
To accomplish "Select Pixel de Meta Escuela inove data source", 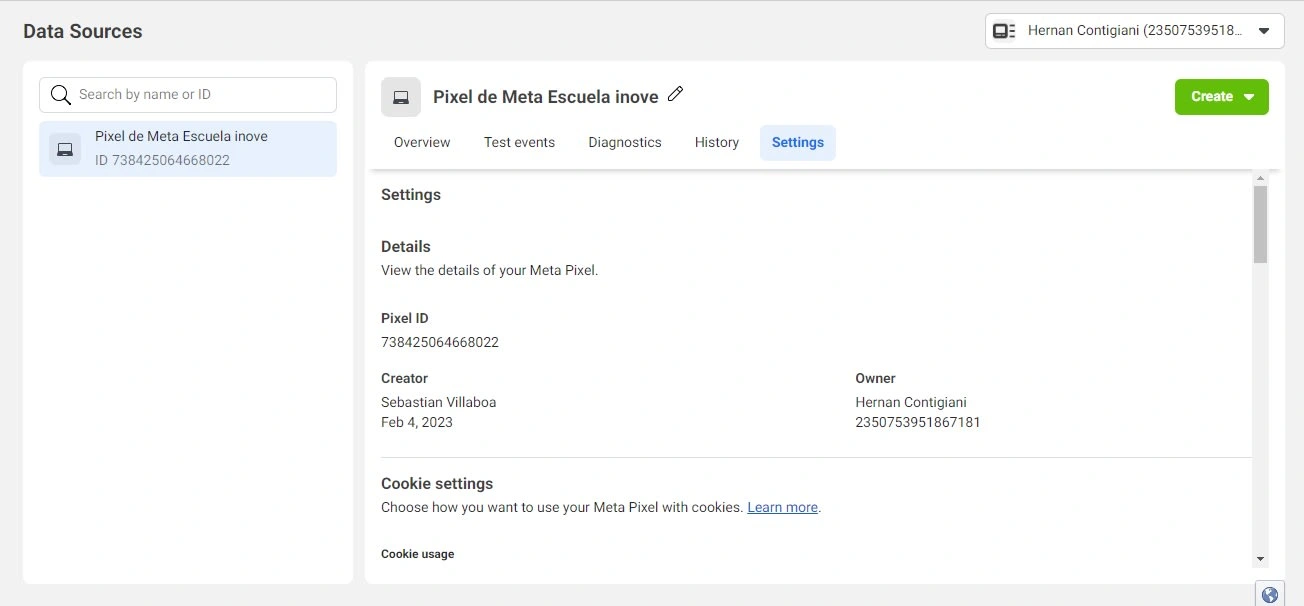I will (x=188, y=149).
